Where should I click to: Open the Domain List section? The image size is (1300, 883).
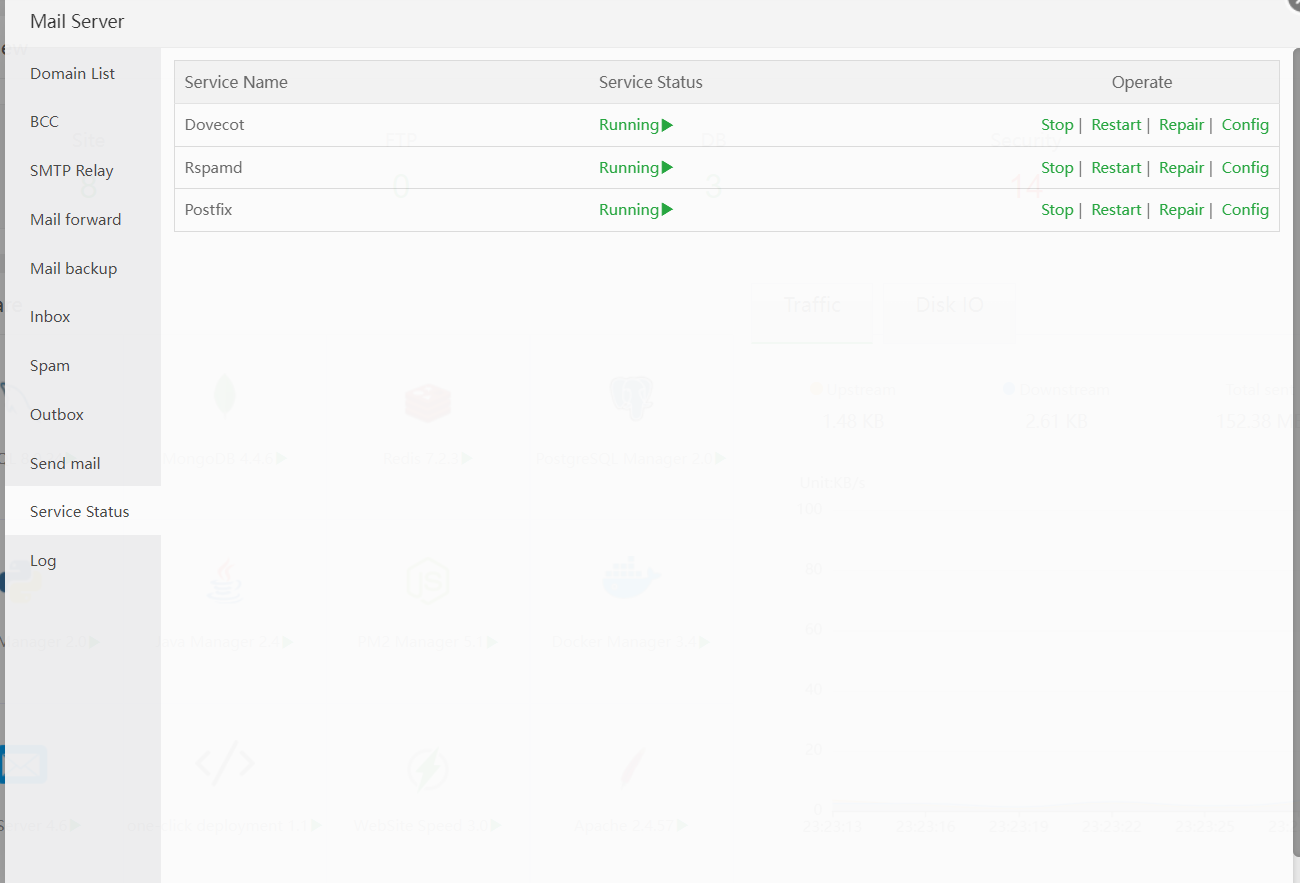click(x=82, y=73)
